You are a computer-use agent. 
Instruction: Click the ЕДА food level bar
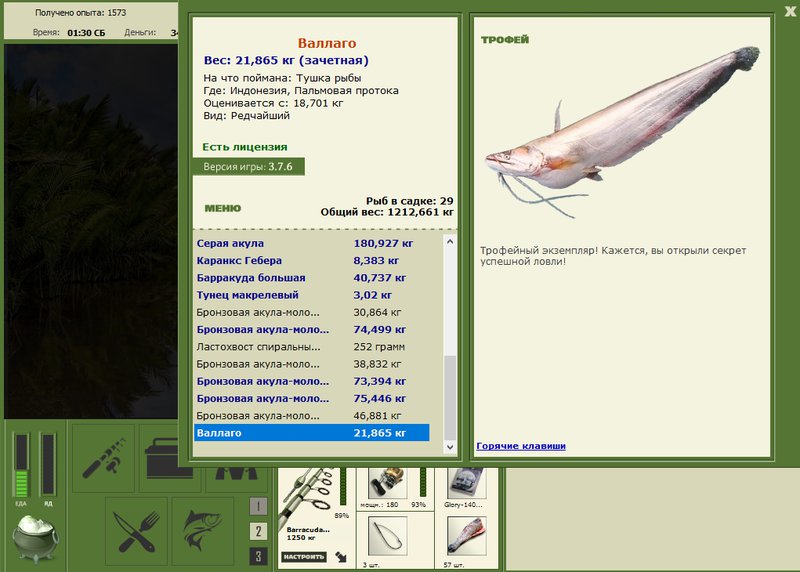pos(21,465)
